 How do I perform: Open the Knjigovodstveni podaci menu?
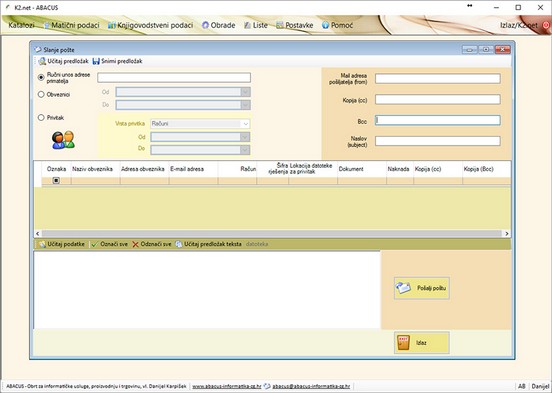click(150, 25)
